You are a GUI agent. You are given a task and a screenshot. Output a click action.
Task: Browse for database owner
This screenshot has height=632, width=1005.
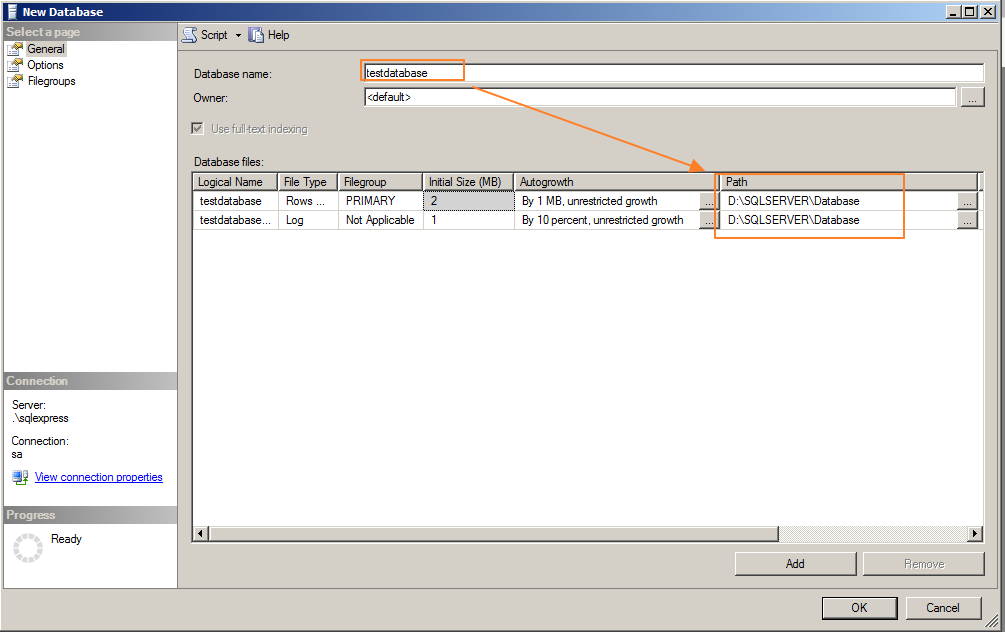pos(972,98)
